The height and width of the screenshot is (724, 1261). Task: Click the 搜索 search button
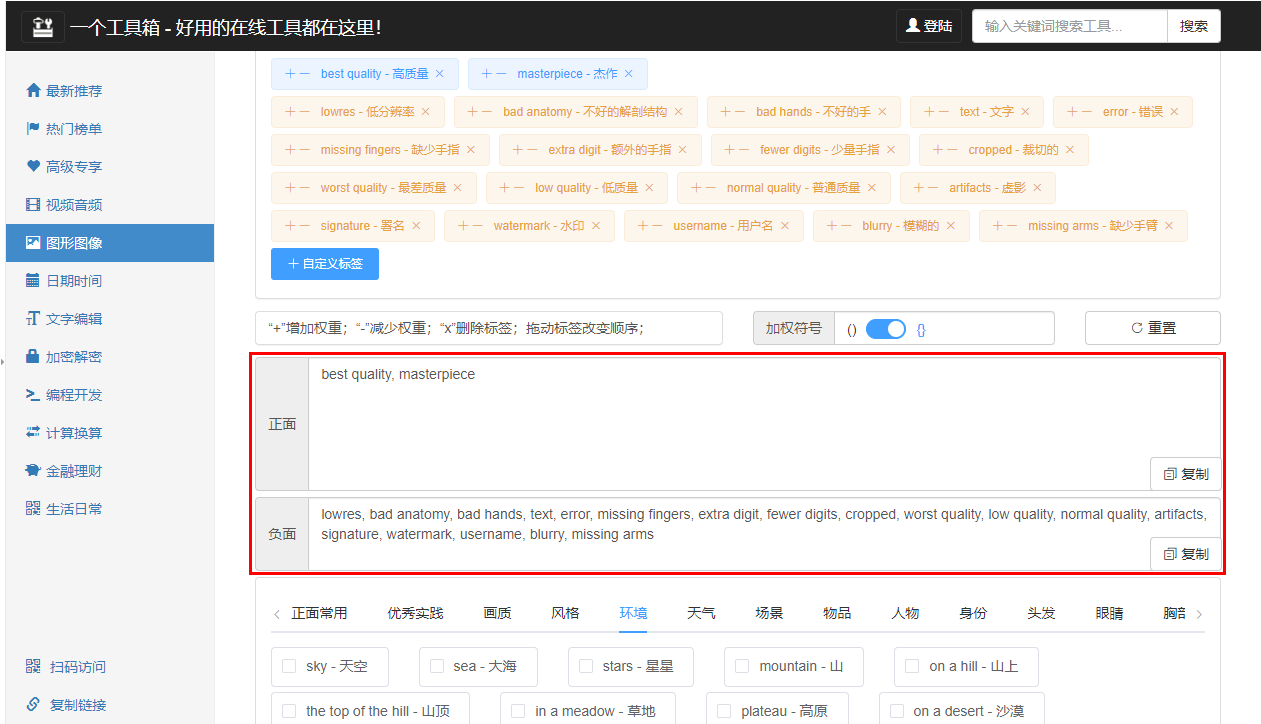point(1194,26)
